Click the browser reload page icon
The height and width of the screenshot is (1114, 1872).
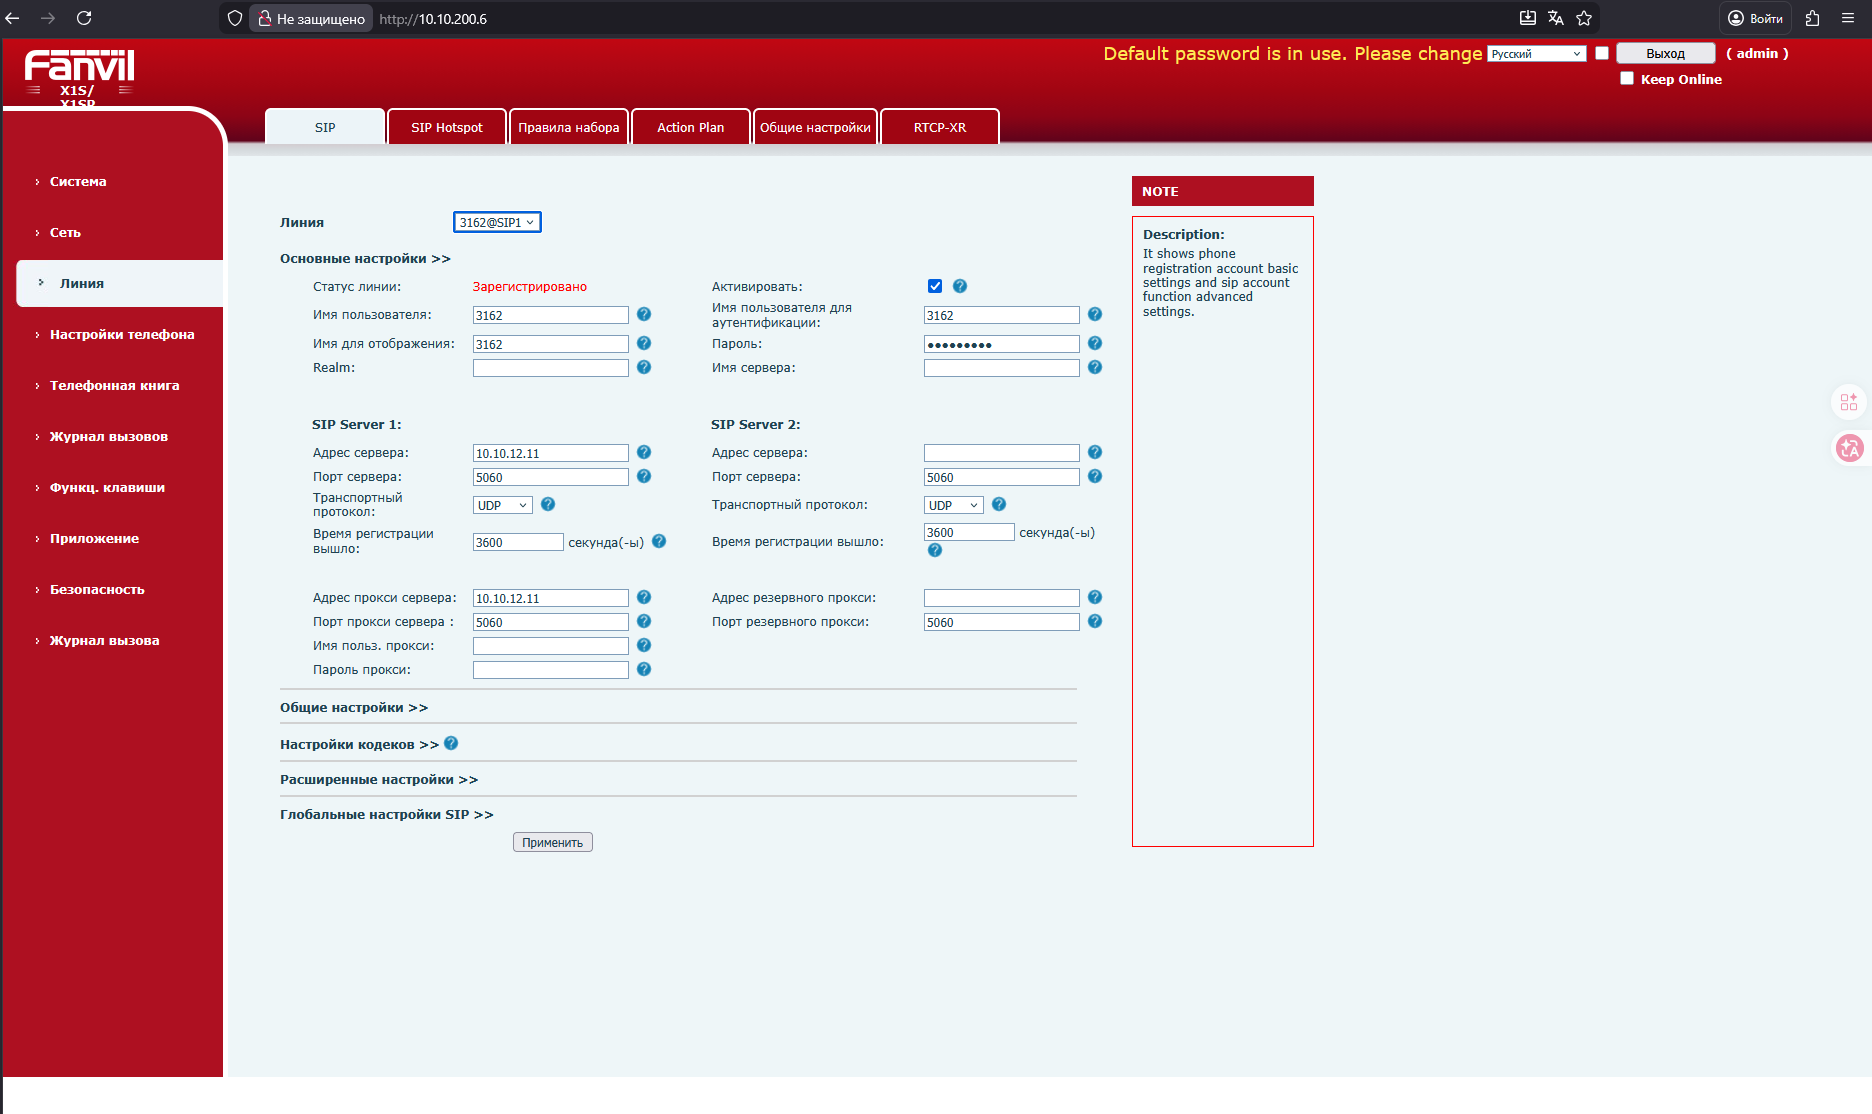pyautogui.click(x=84, y=18)
